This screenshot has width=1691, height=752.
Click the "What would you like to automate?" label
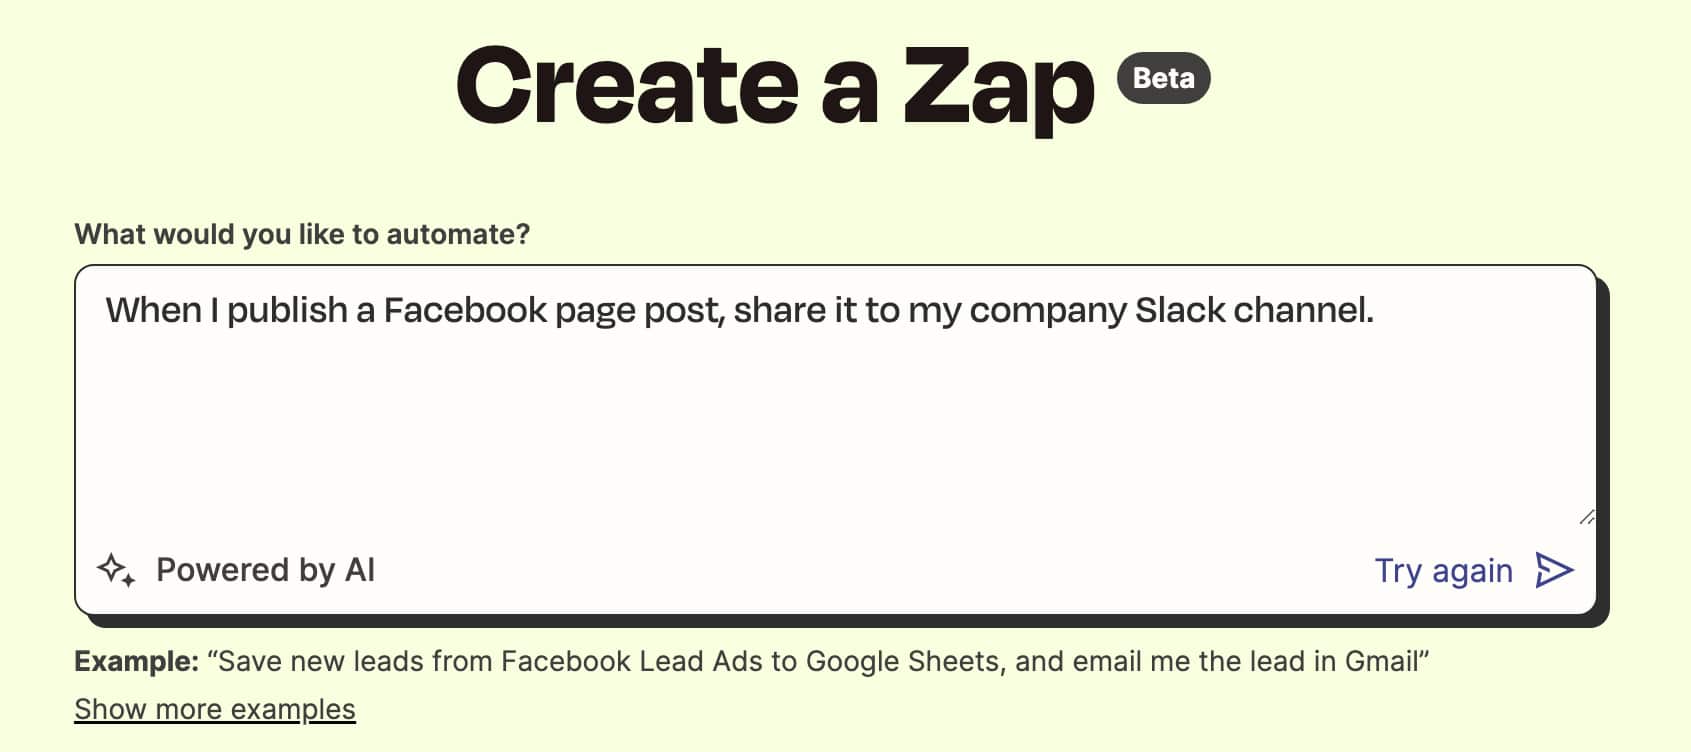[x=302, y=234]
